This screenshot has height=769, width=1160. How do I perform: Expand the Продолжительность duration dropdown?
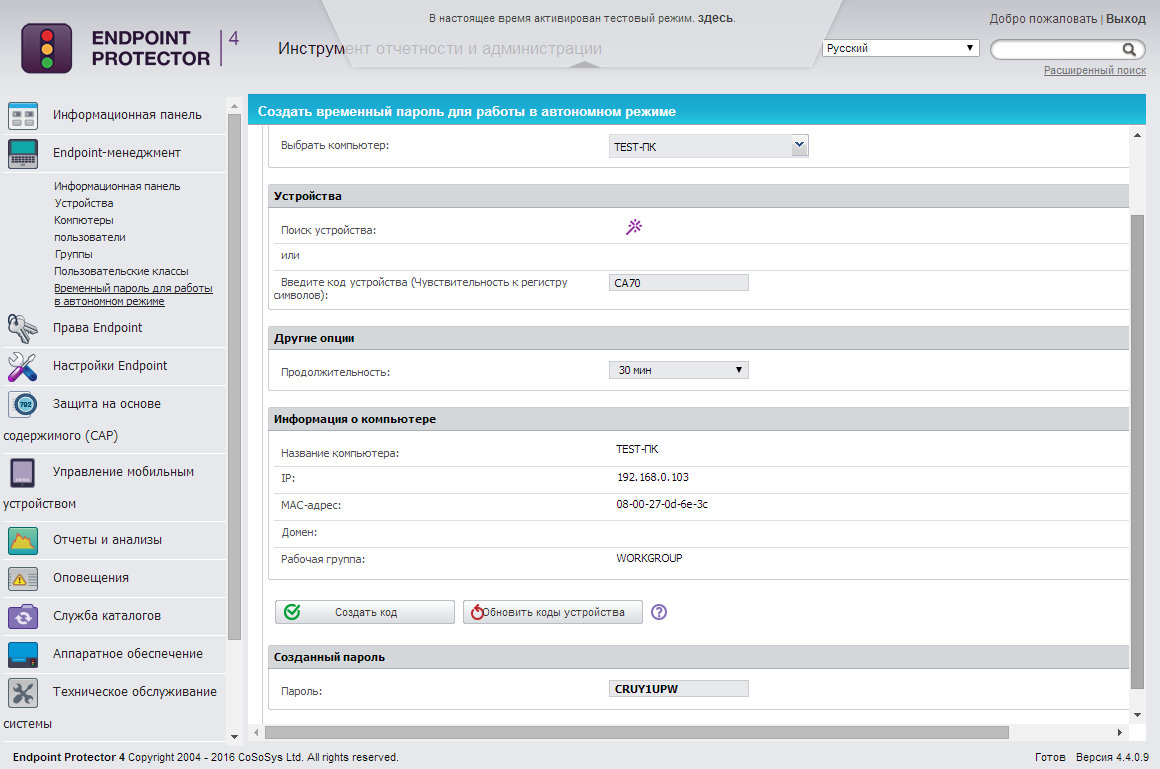(738, 369)
